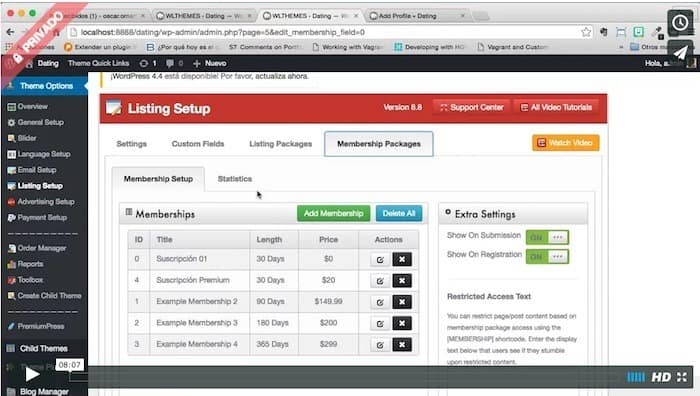Select the Membership Packages tab

379,144
